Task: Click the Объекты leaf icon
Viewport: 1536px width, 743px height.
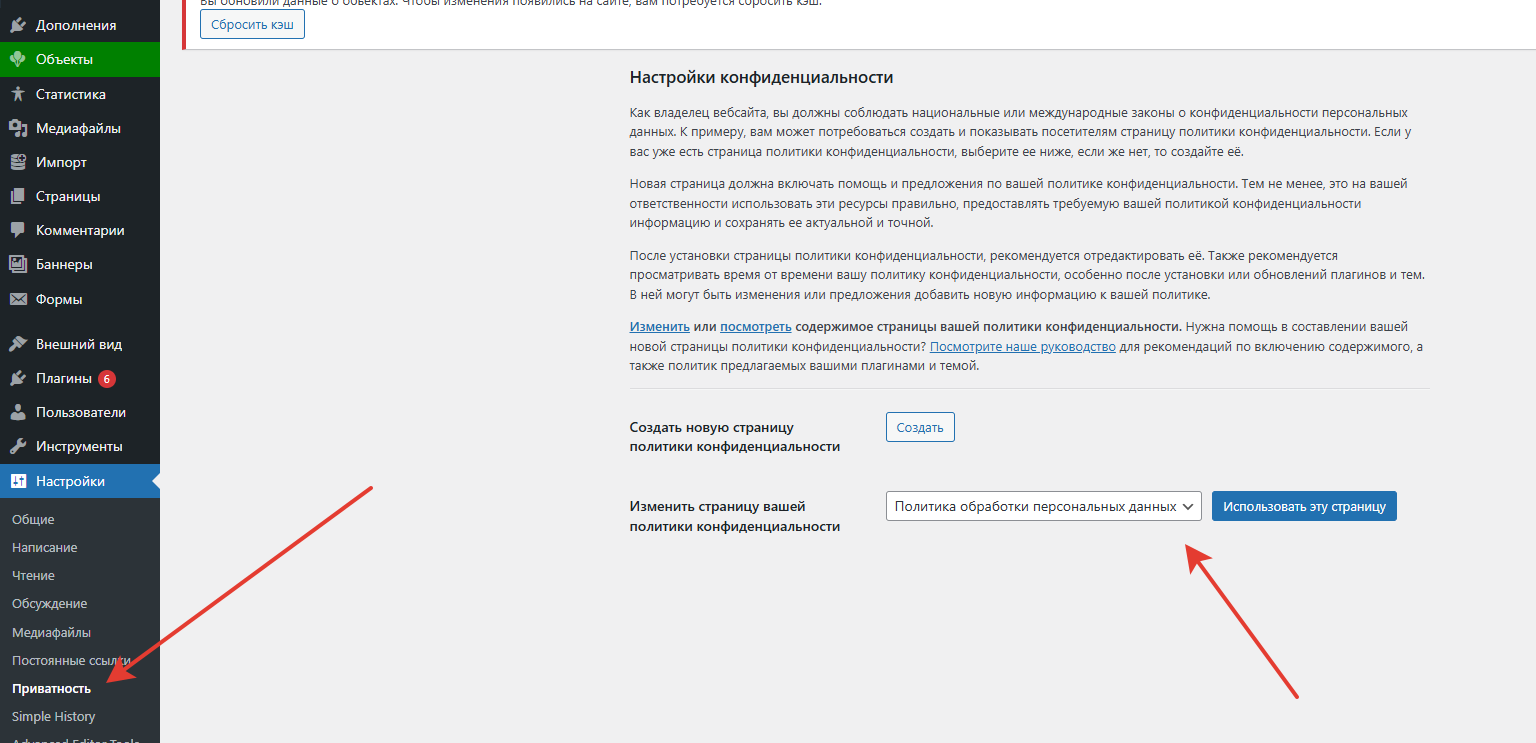Action: pos(18,59)
